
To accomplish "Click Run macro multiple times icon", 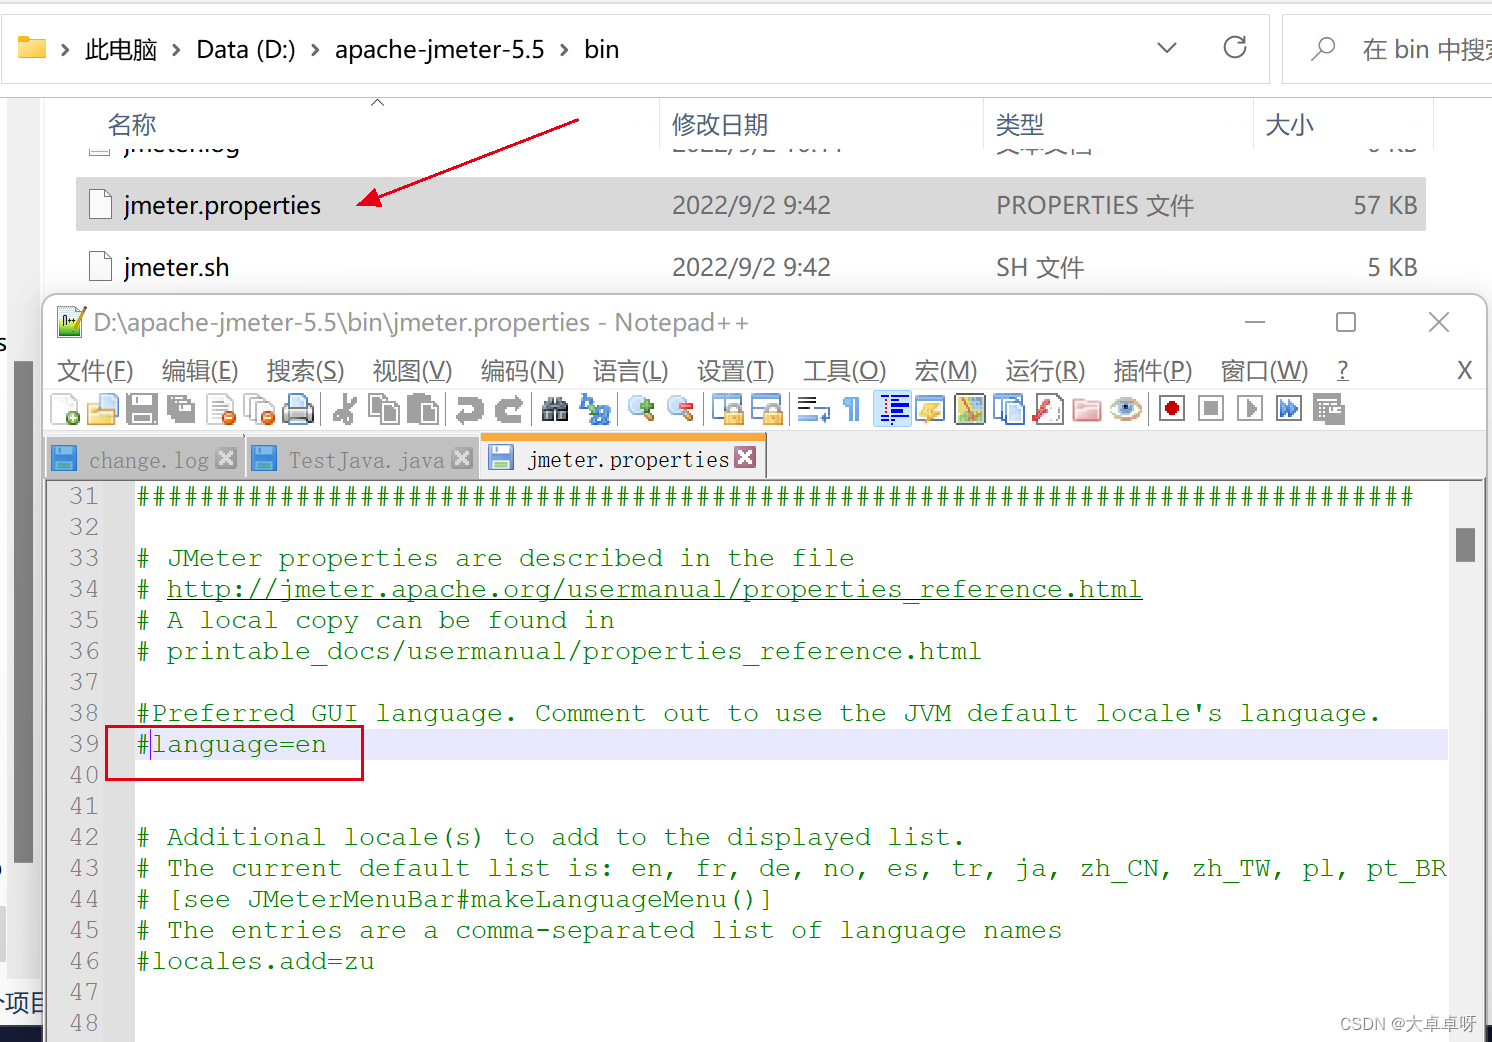I will click(x=1289, y=409).
